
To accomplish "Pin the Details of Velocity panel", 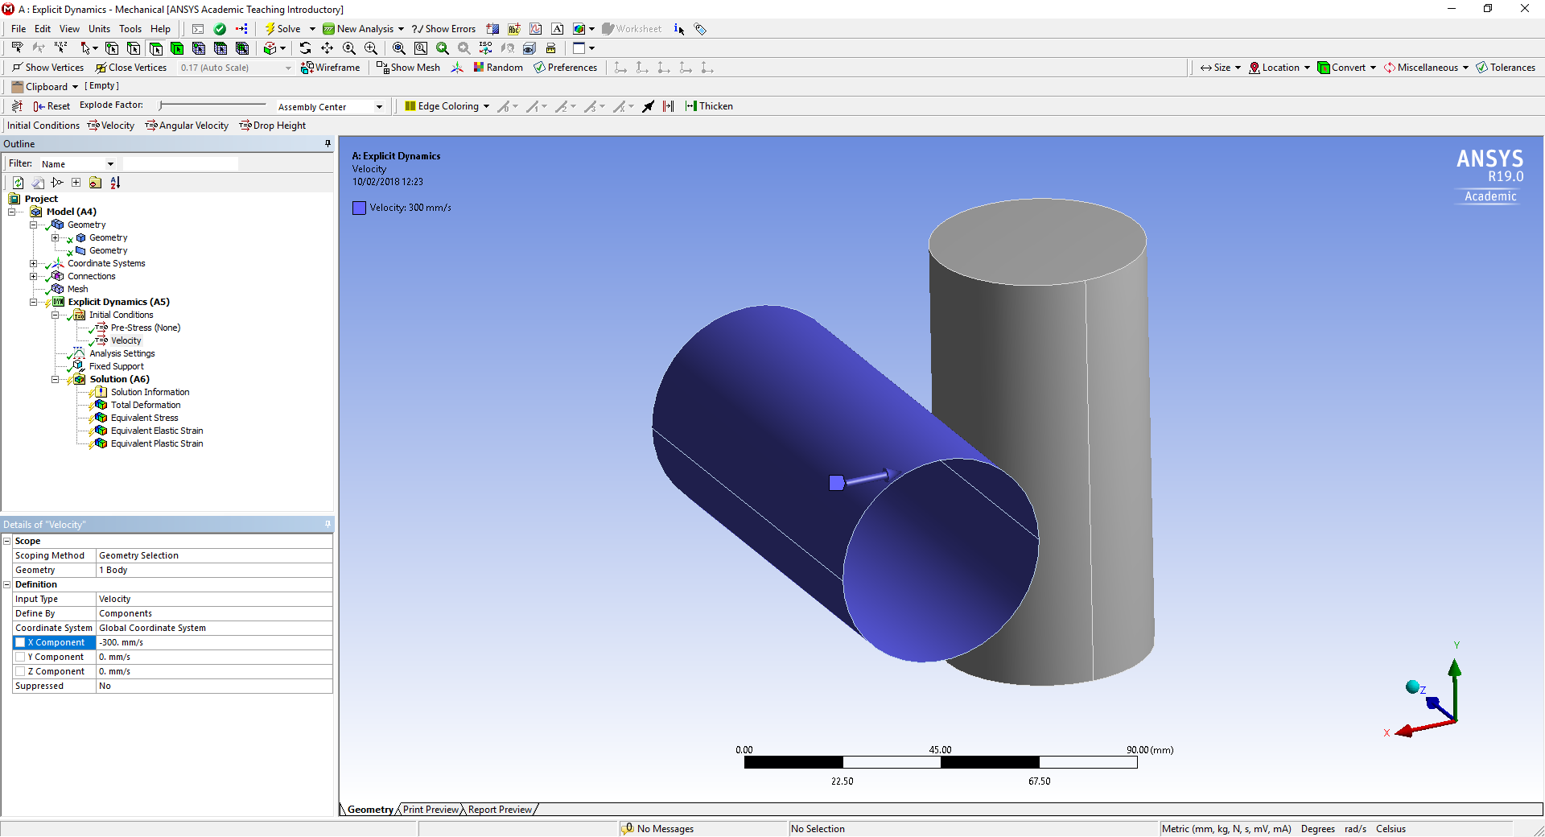I will [x=327, y=524].
